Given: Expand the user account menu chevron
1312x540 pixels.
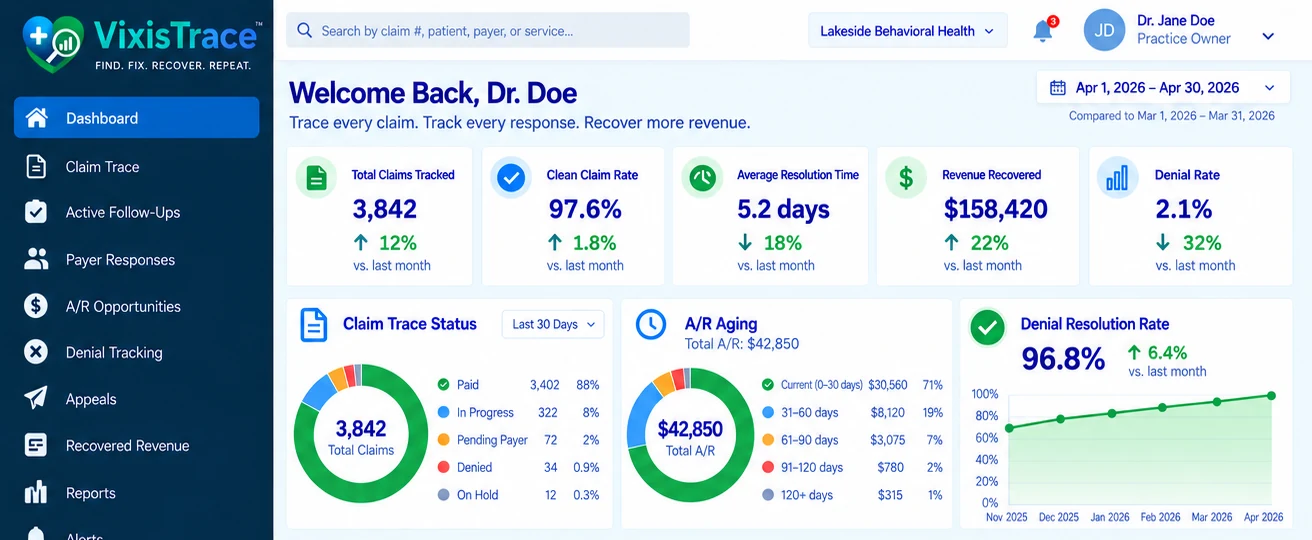Looking at the screenshot, I should (x=1268, y=37).
